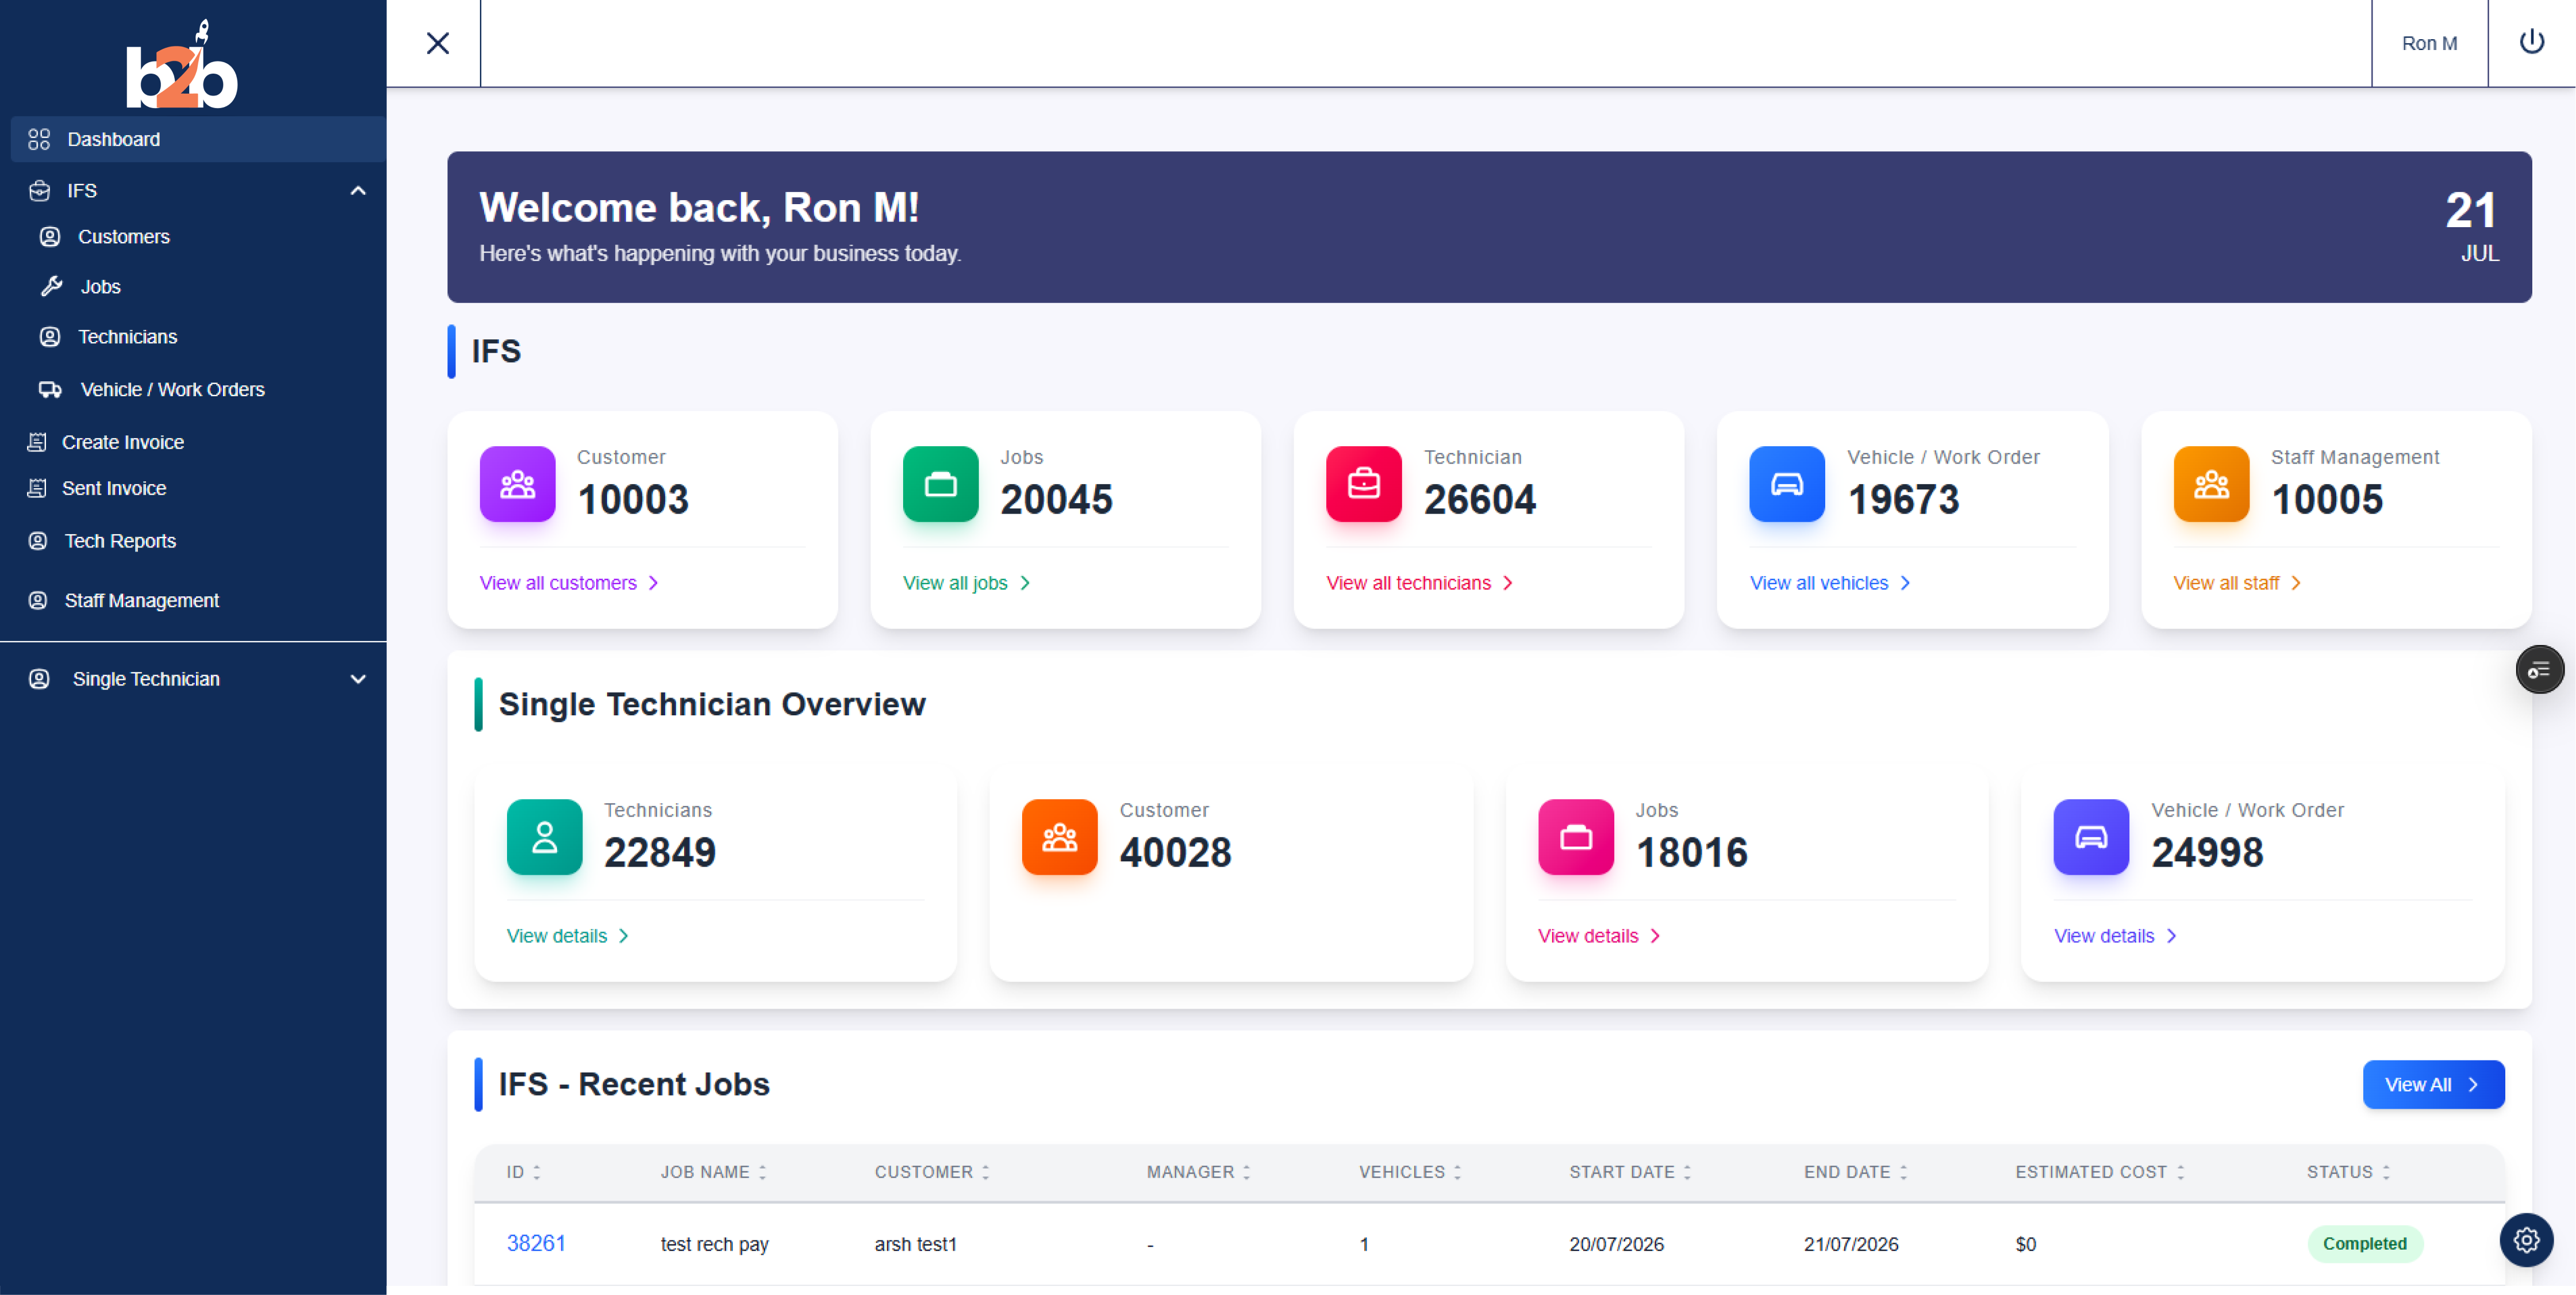Click the green Jobs briefcase card icon
This screenshot has height=1295, width=2576.
tap(940, 484)
